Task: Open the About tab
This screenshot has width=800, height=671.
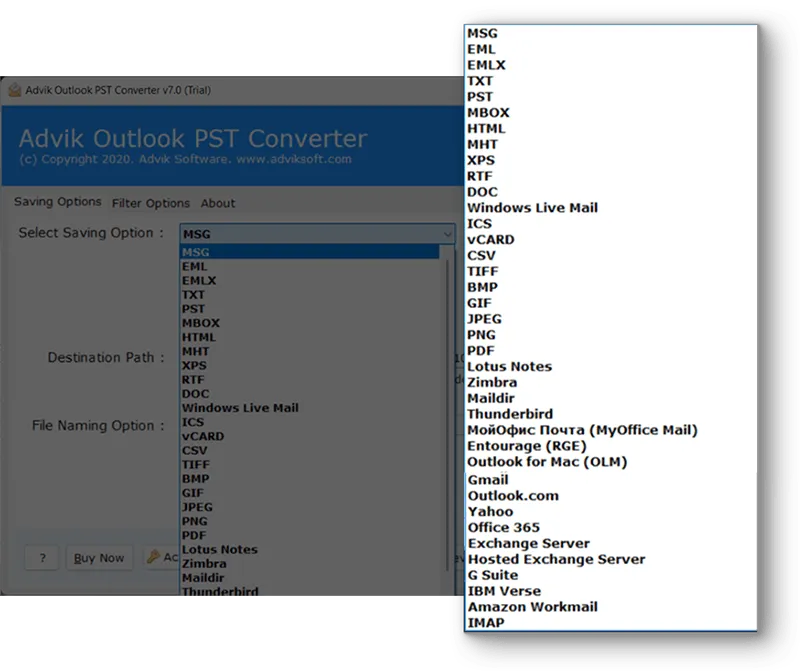Action: coord(218,203)
